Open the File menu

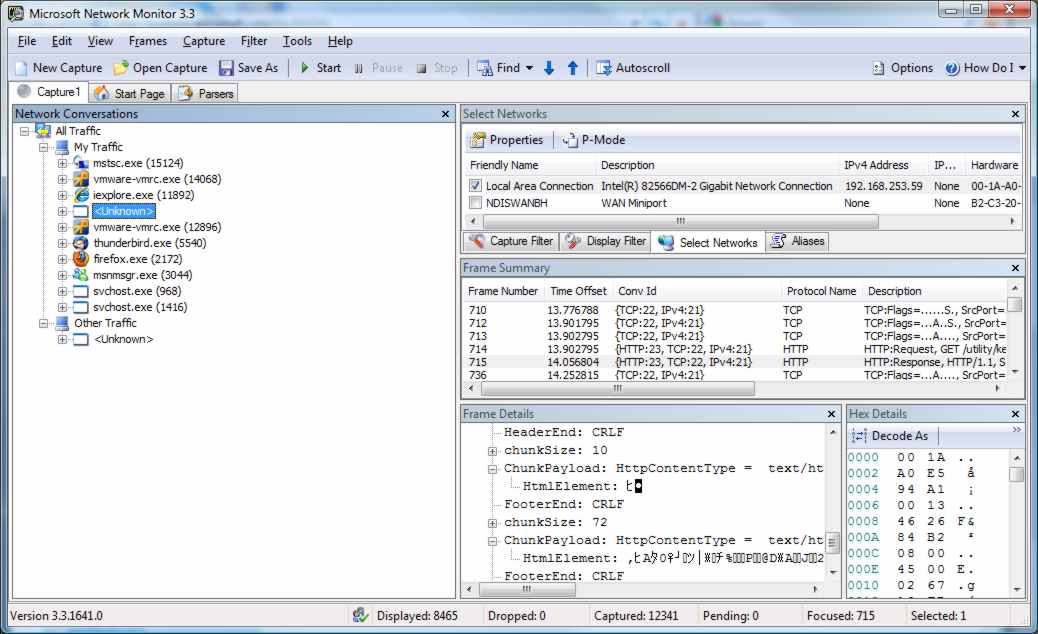[x=27, y=41]
